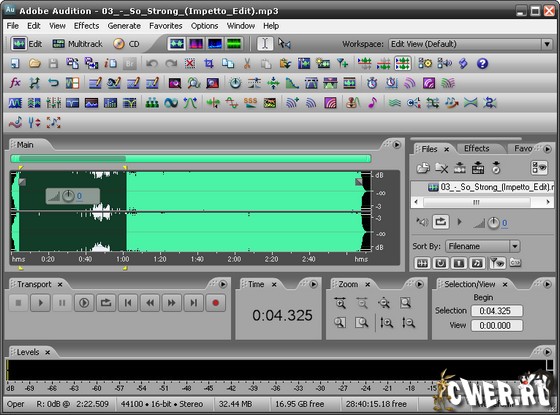Click the Open folder icon

point(34,64)
